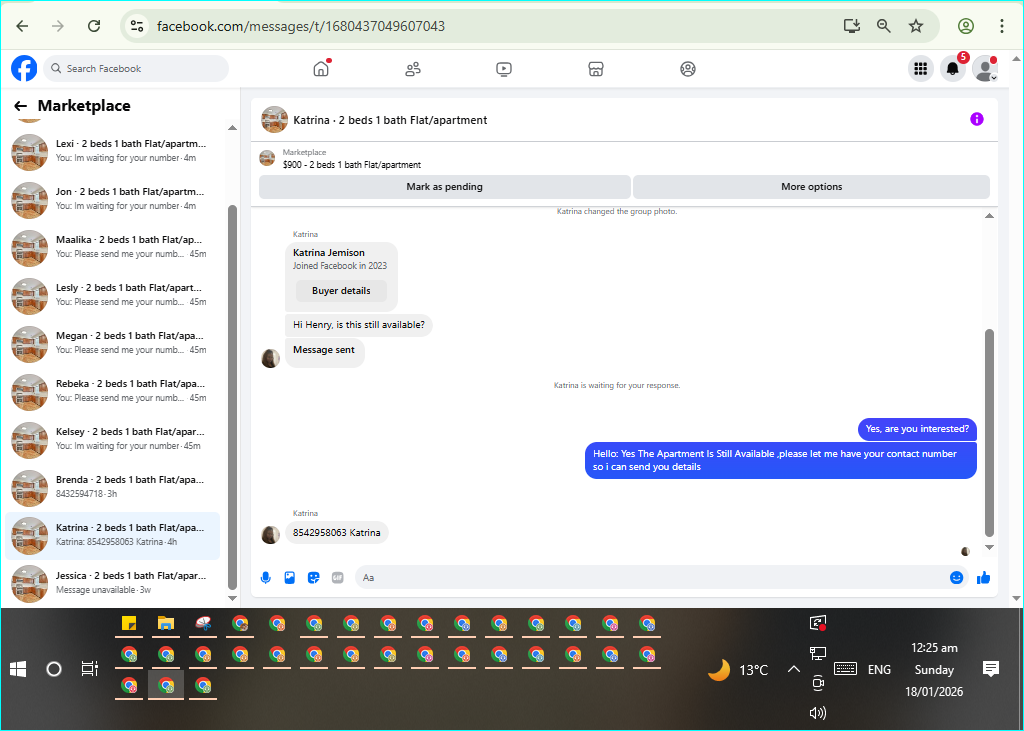1024x731 pixels.
Task: Open the zoom magnifier icon in address bar
Action: (x=884, y=26)
